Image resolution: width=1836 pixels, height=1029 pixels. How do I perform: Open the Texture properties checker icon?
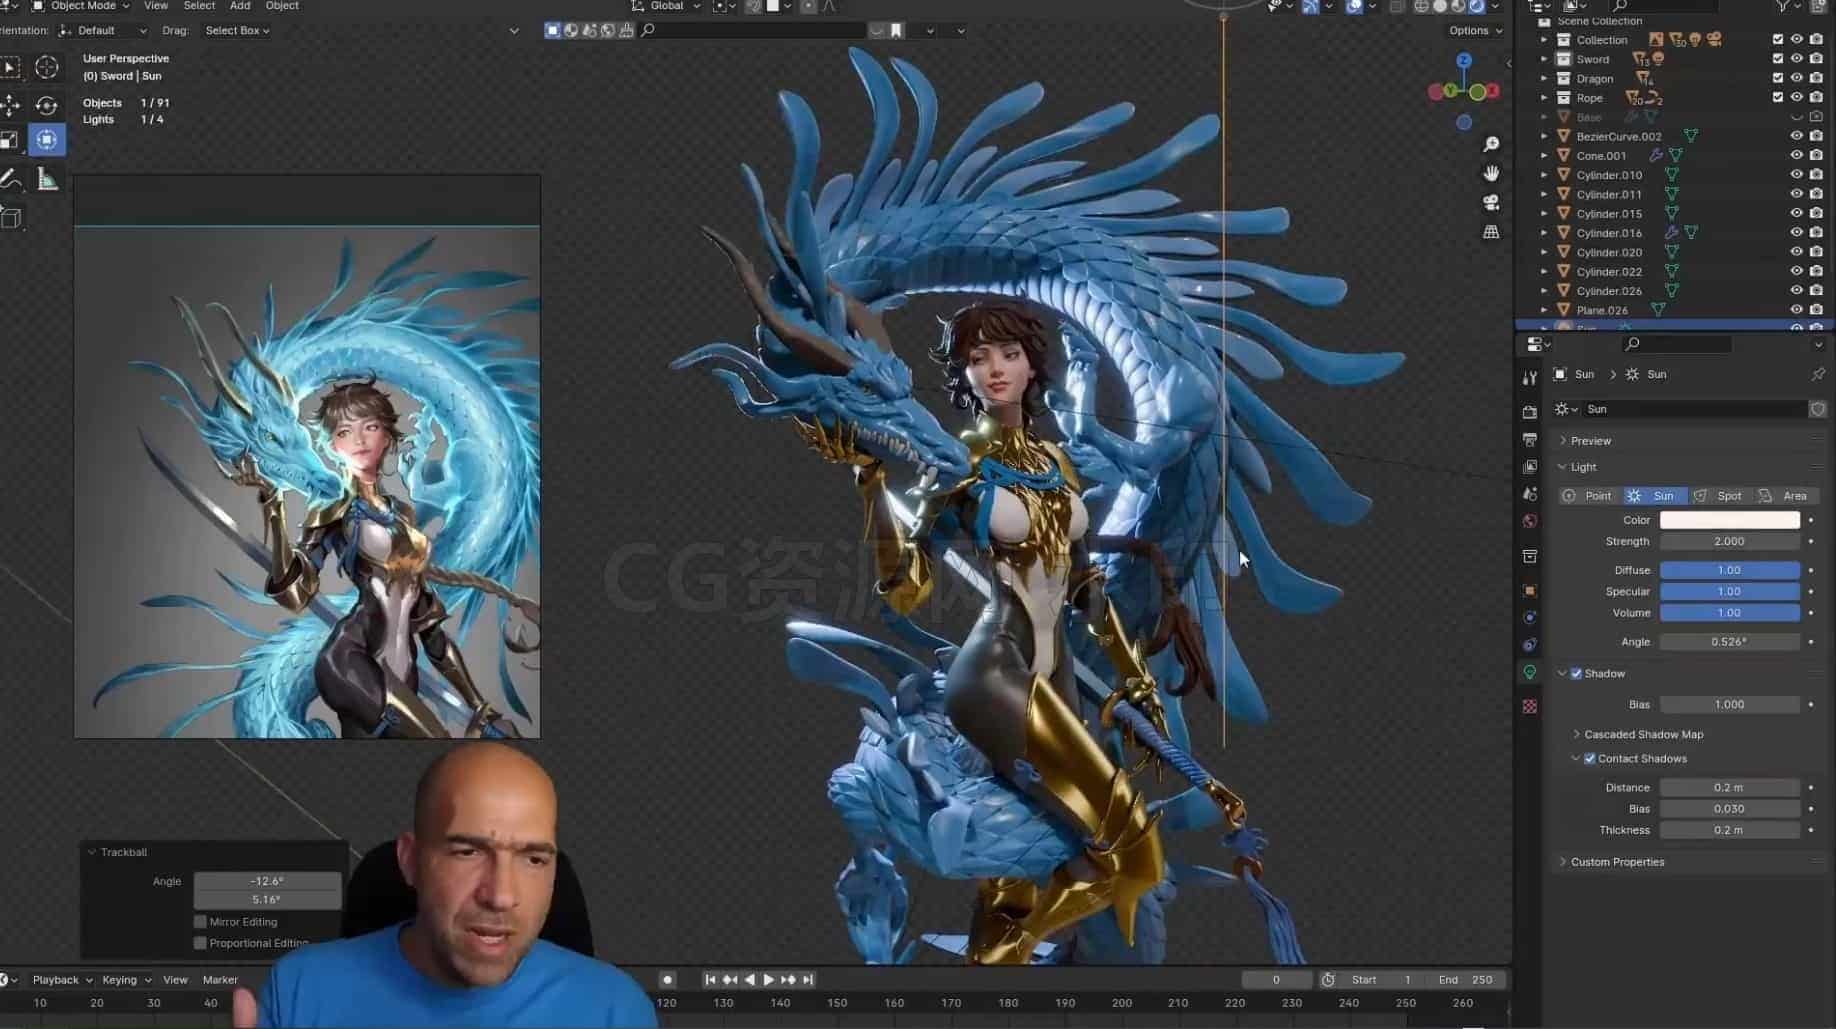[x=1529, y=707]
